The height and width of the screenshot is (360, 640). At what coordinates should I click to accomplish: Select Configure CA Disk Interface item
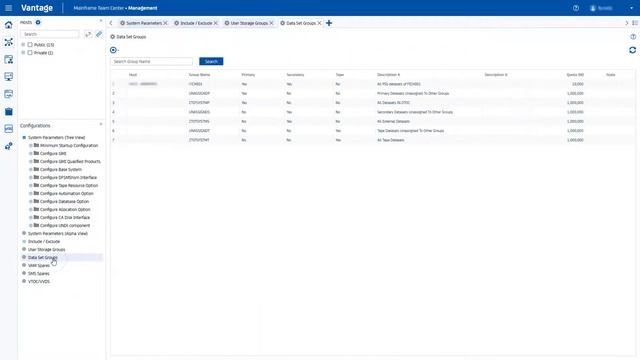[65, 218]
